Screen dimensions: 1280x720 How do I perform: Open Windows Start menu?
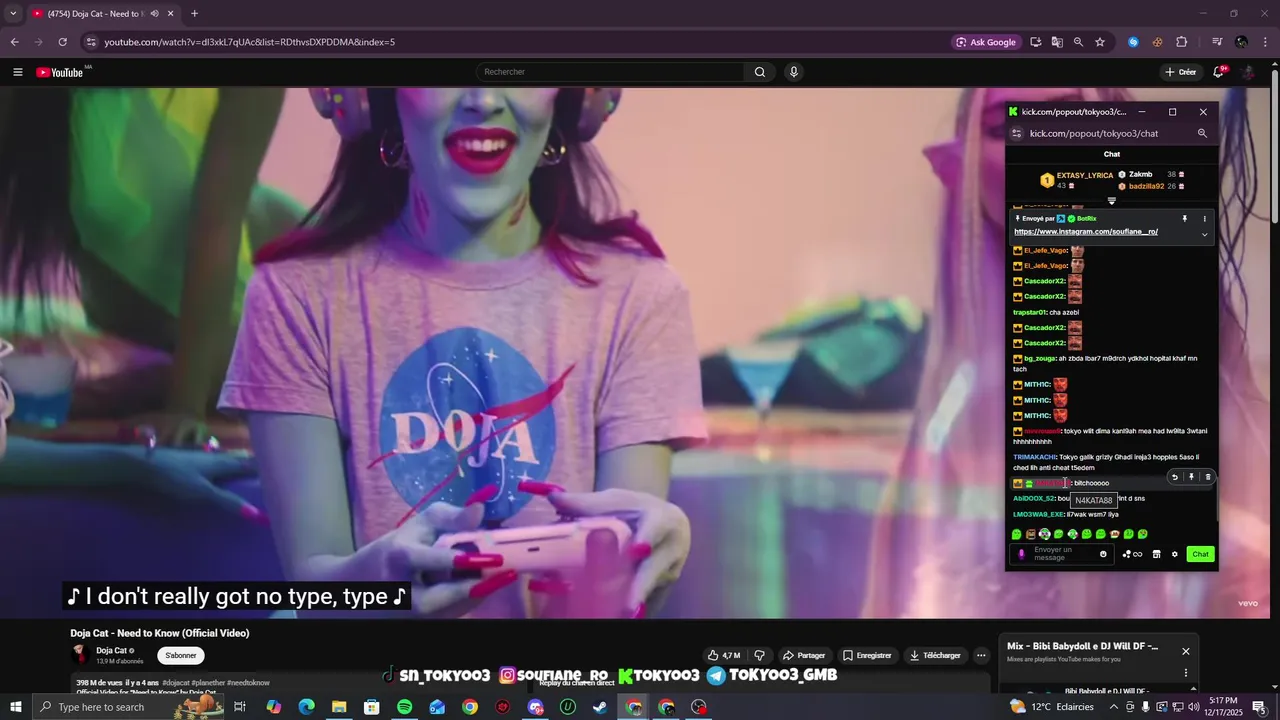point(15,707)
